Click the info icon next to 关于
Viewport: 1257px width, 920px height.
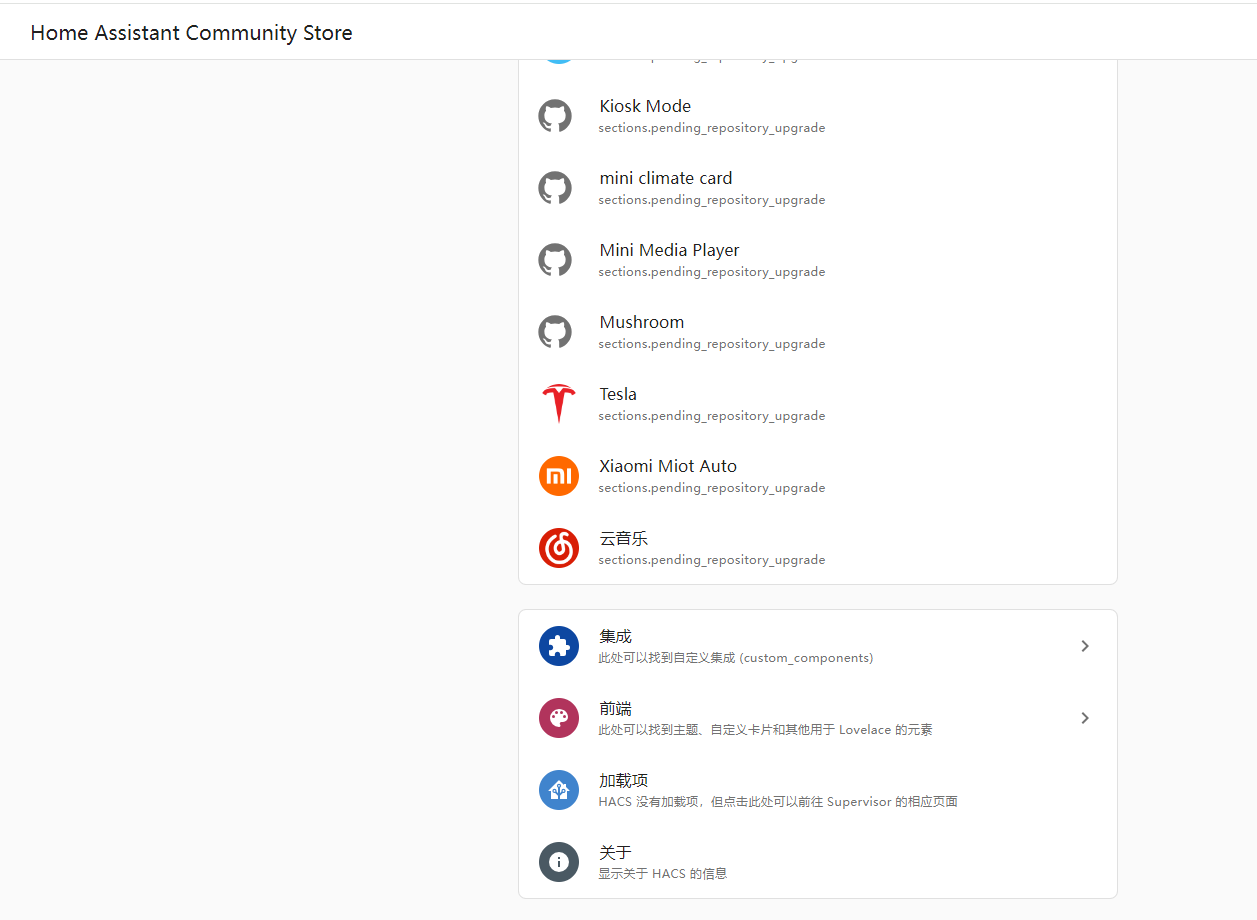(x=558, y=862)
